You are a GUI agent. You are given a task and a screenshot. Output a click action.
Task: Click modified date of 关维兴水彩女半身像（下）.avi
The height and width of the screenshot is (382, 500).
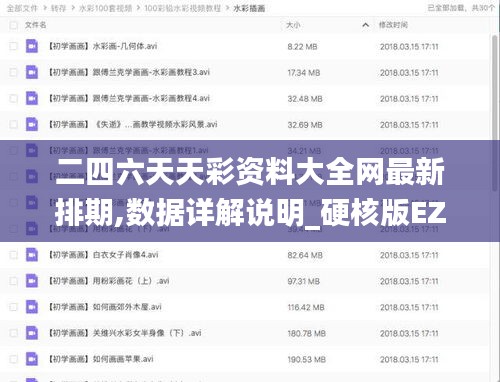[x=409, y=333]
